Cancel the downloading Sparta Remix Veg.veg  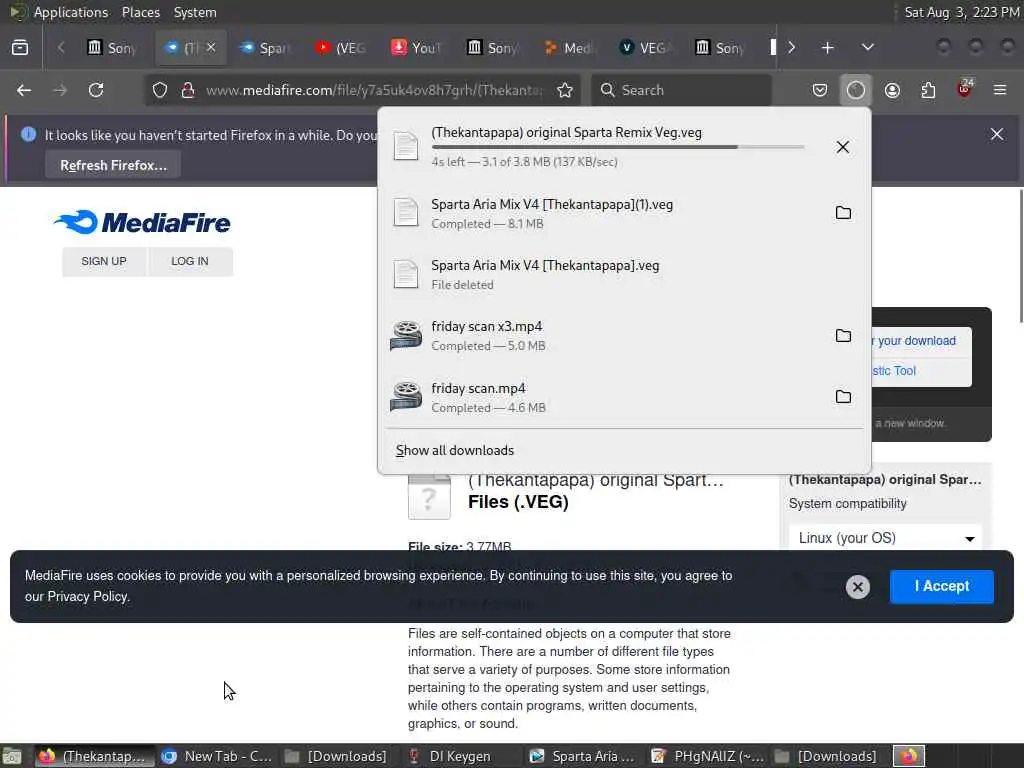[842, 147]
